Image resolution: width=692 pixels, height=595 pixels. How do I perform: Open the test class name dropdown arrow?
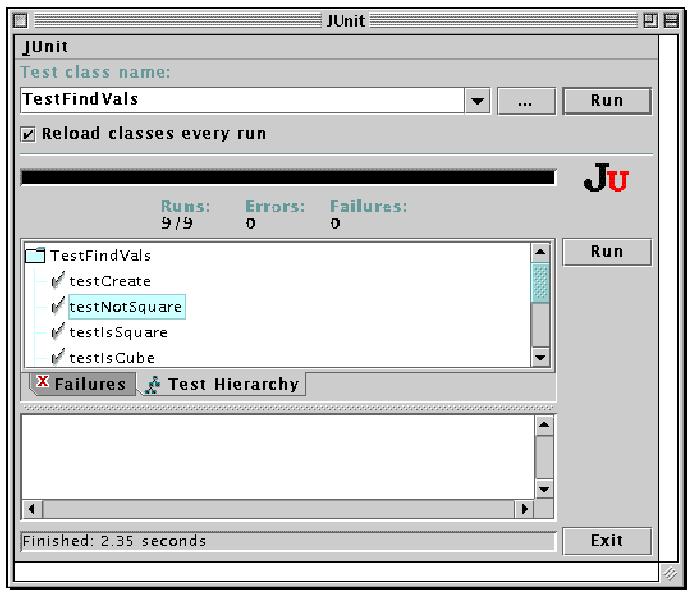[477, 101]
